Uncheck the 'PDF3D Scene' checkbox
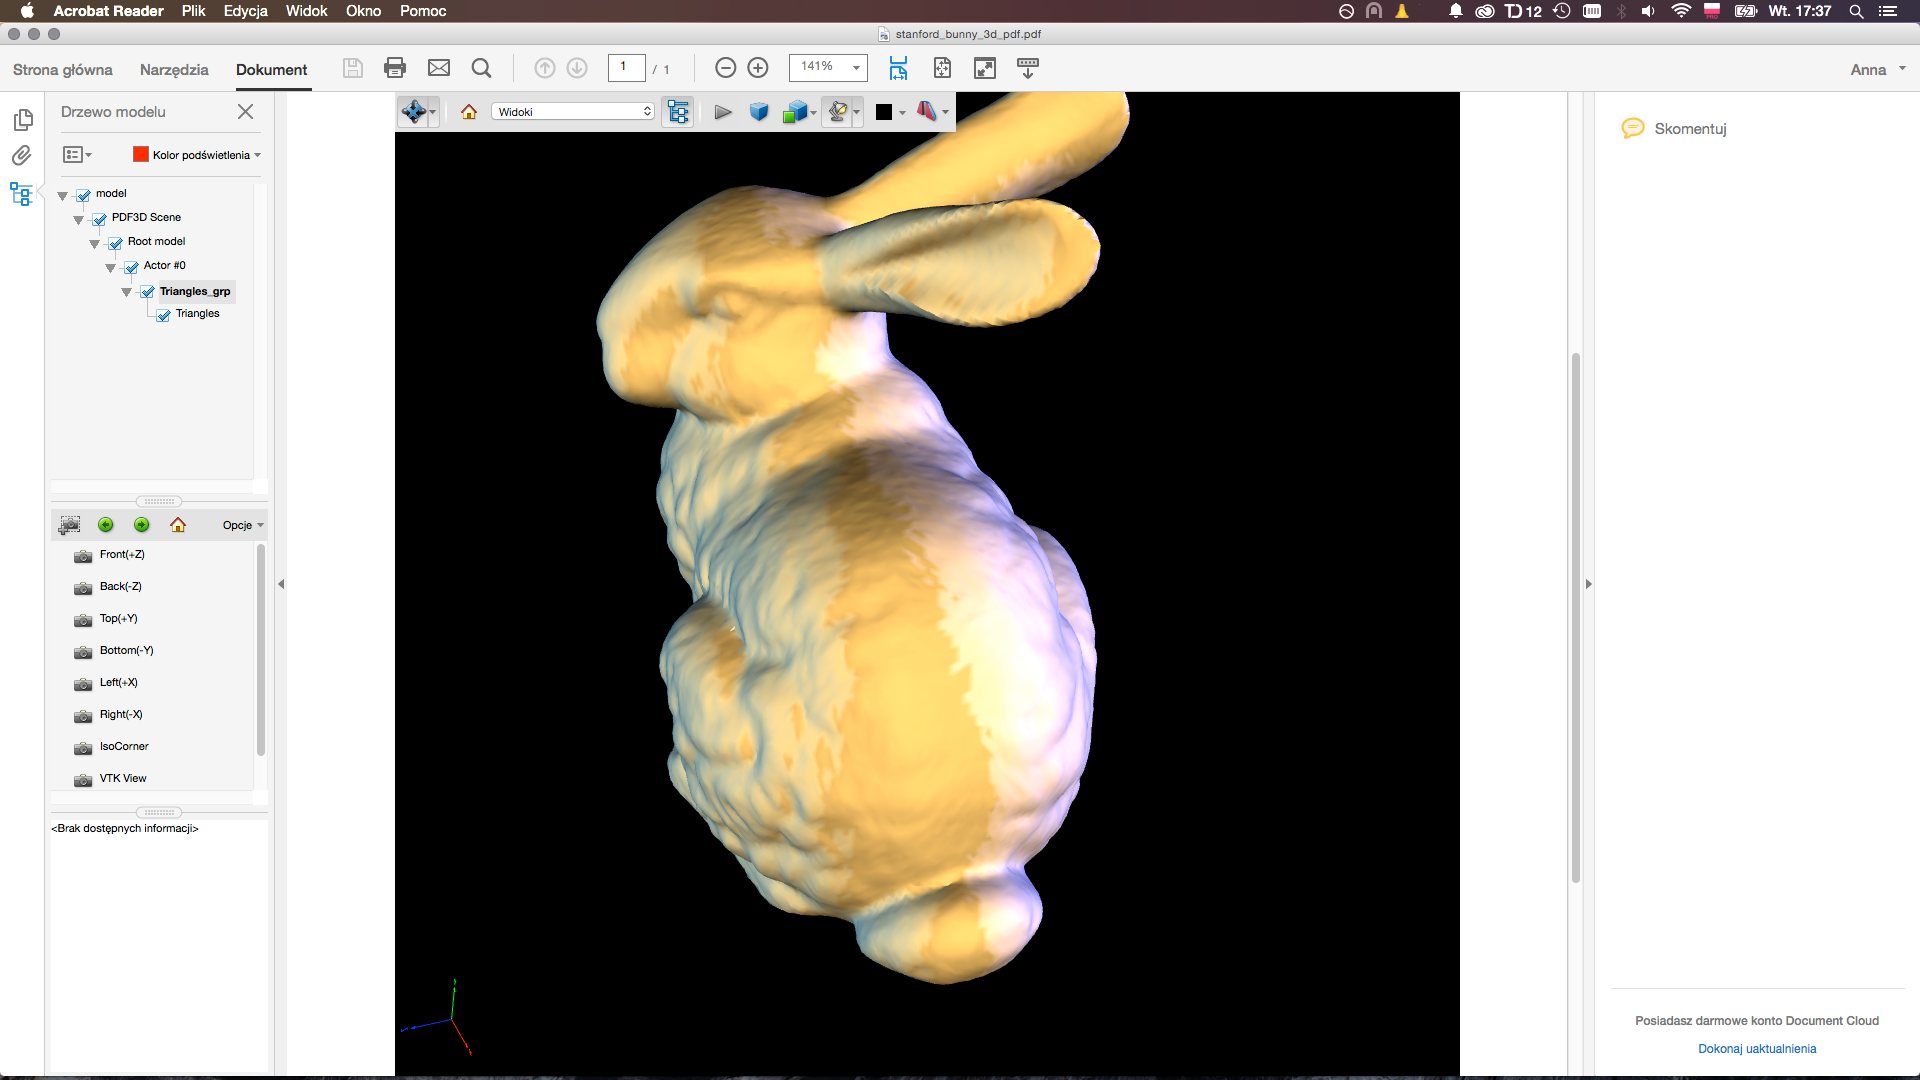 point(100,219)
